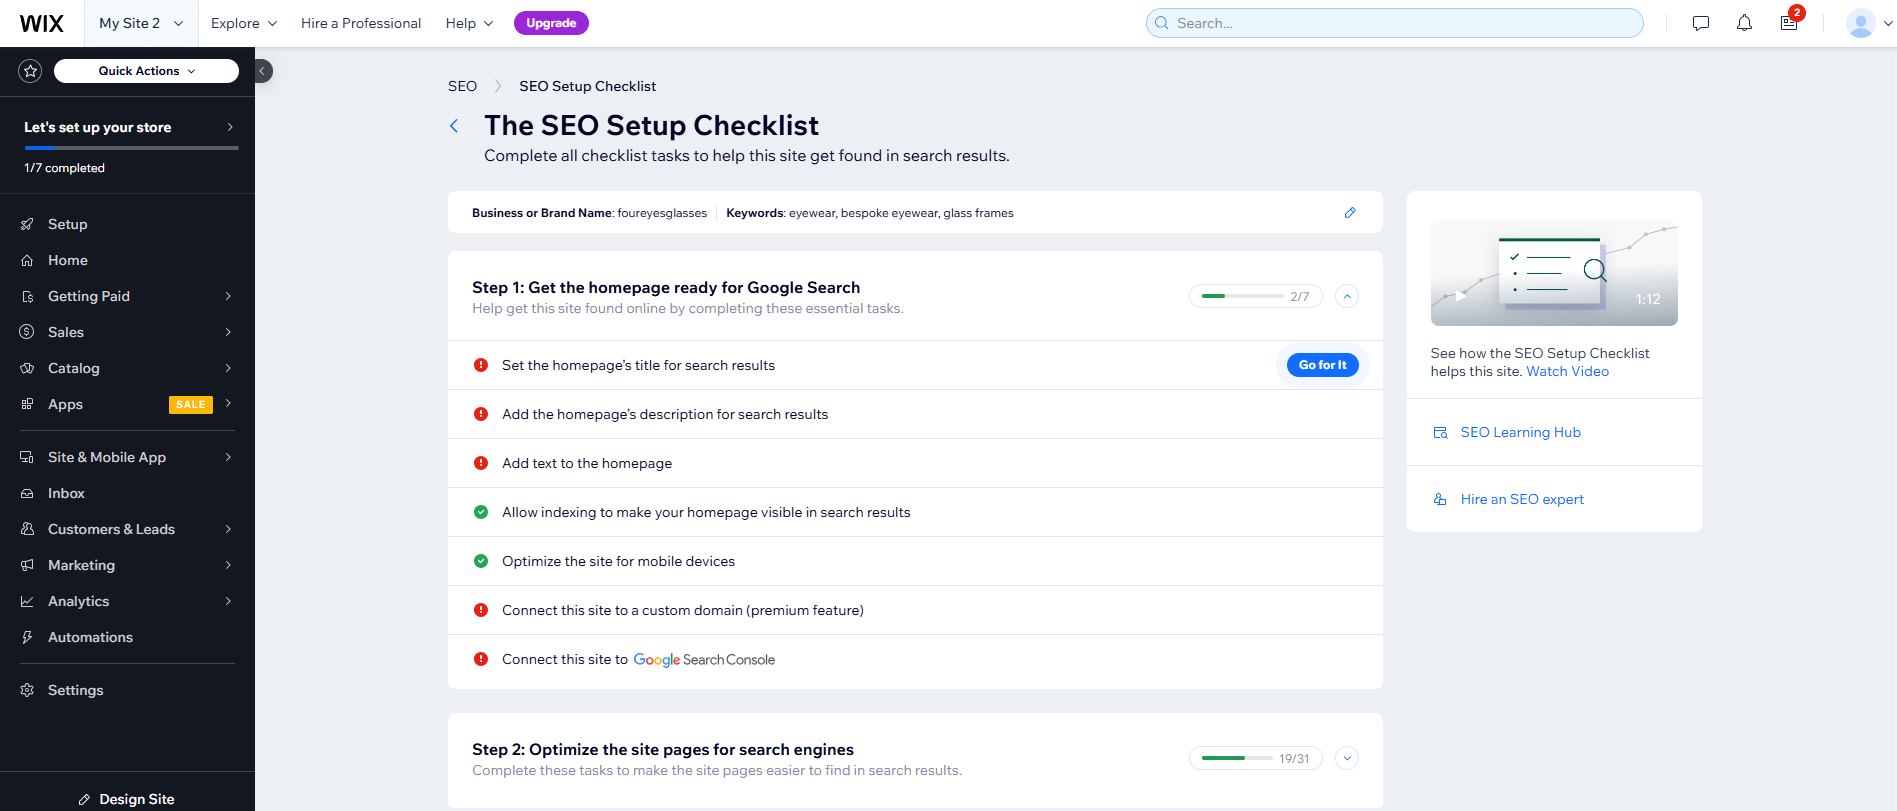
Task: Open Site & Mobile App menu
Action: tap(127, 457)
